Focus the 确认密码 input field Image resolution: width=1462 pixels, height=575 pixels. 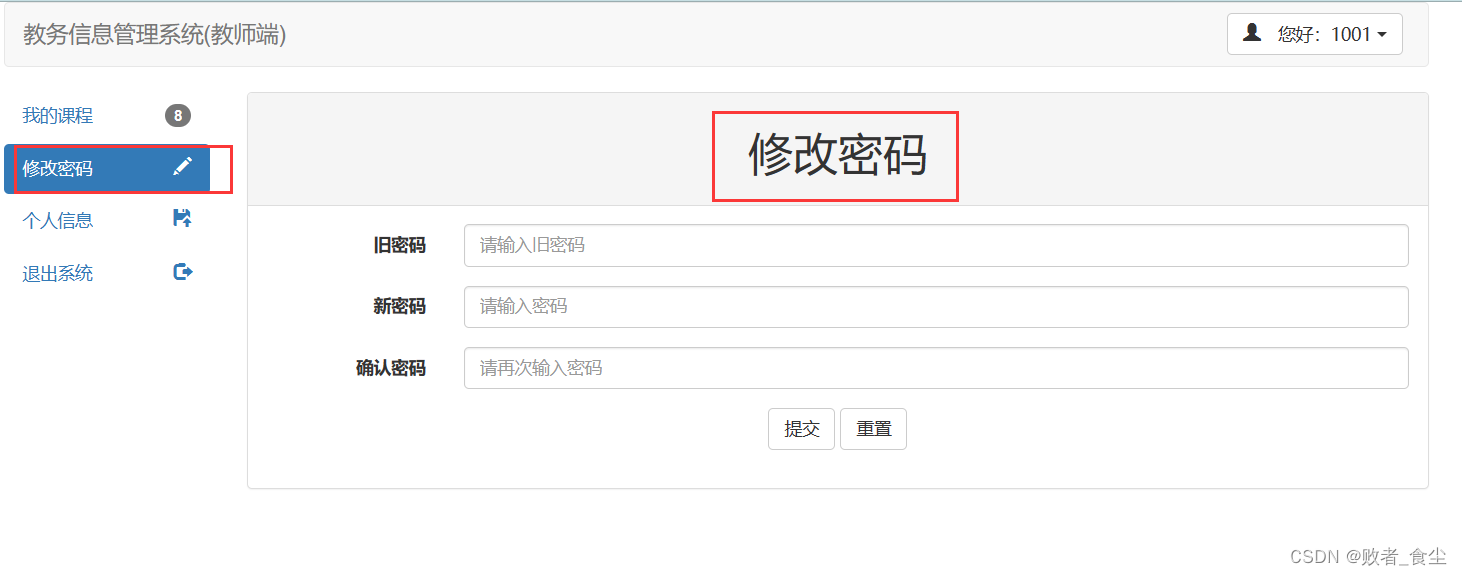(x=936, y=368)
